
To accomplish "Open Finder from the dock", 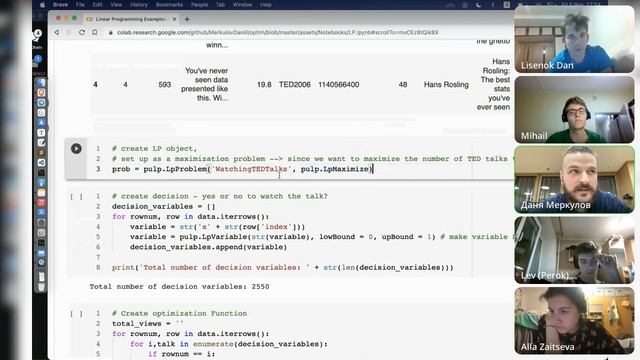I will [x=41, y=82].
